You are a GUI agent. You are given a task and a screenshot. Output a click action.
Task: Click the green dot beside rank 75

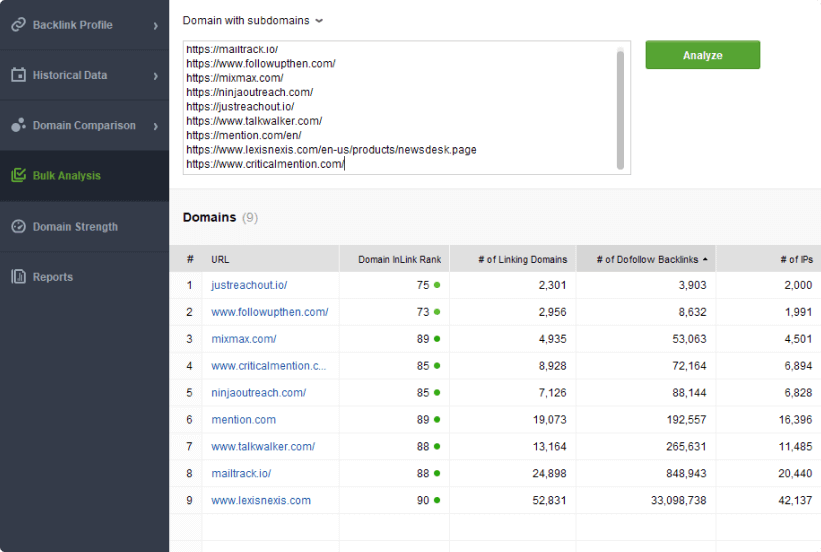tap(437, 285)
